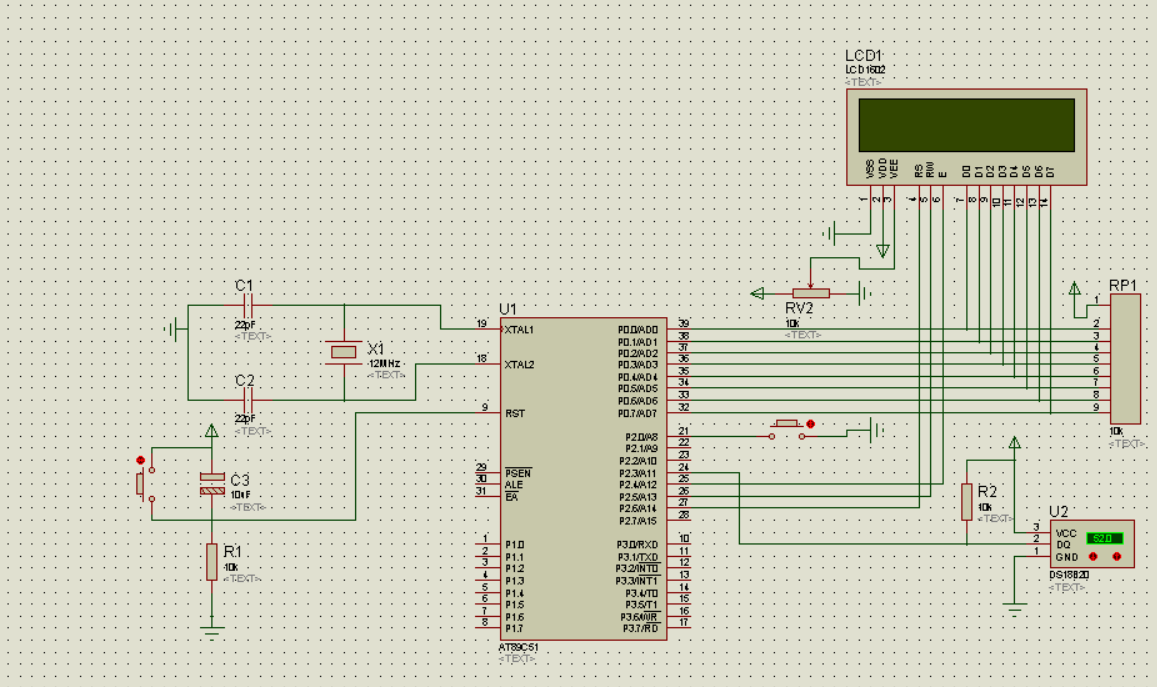The width and height of the screenshot is (1157, 687).
Task: Click the P3.7/RD pin label
Action: [640, 629]
